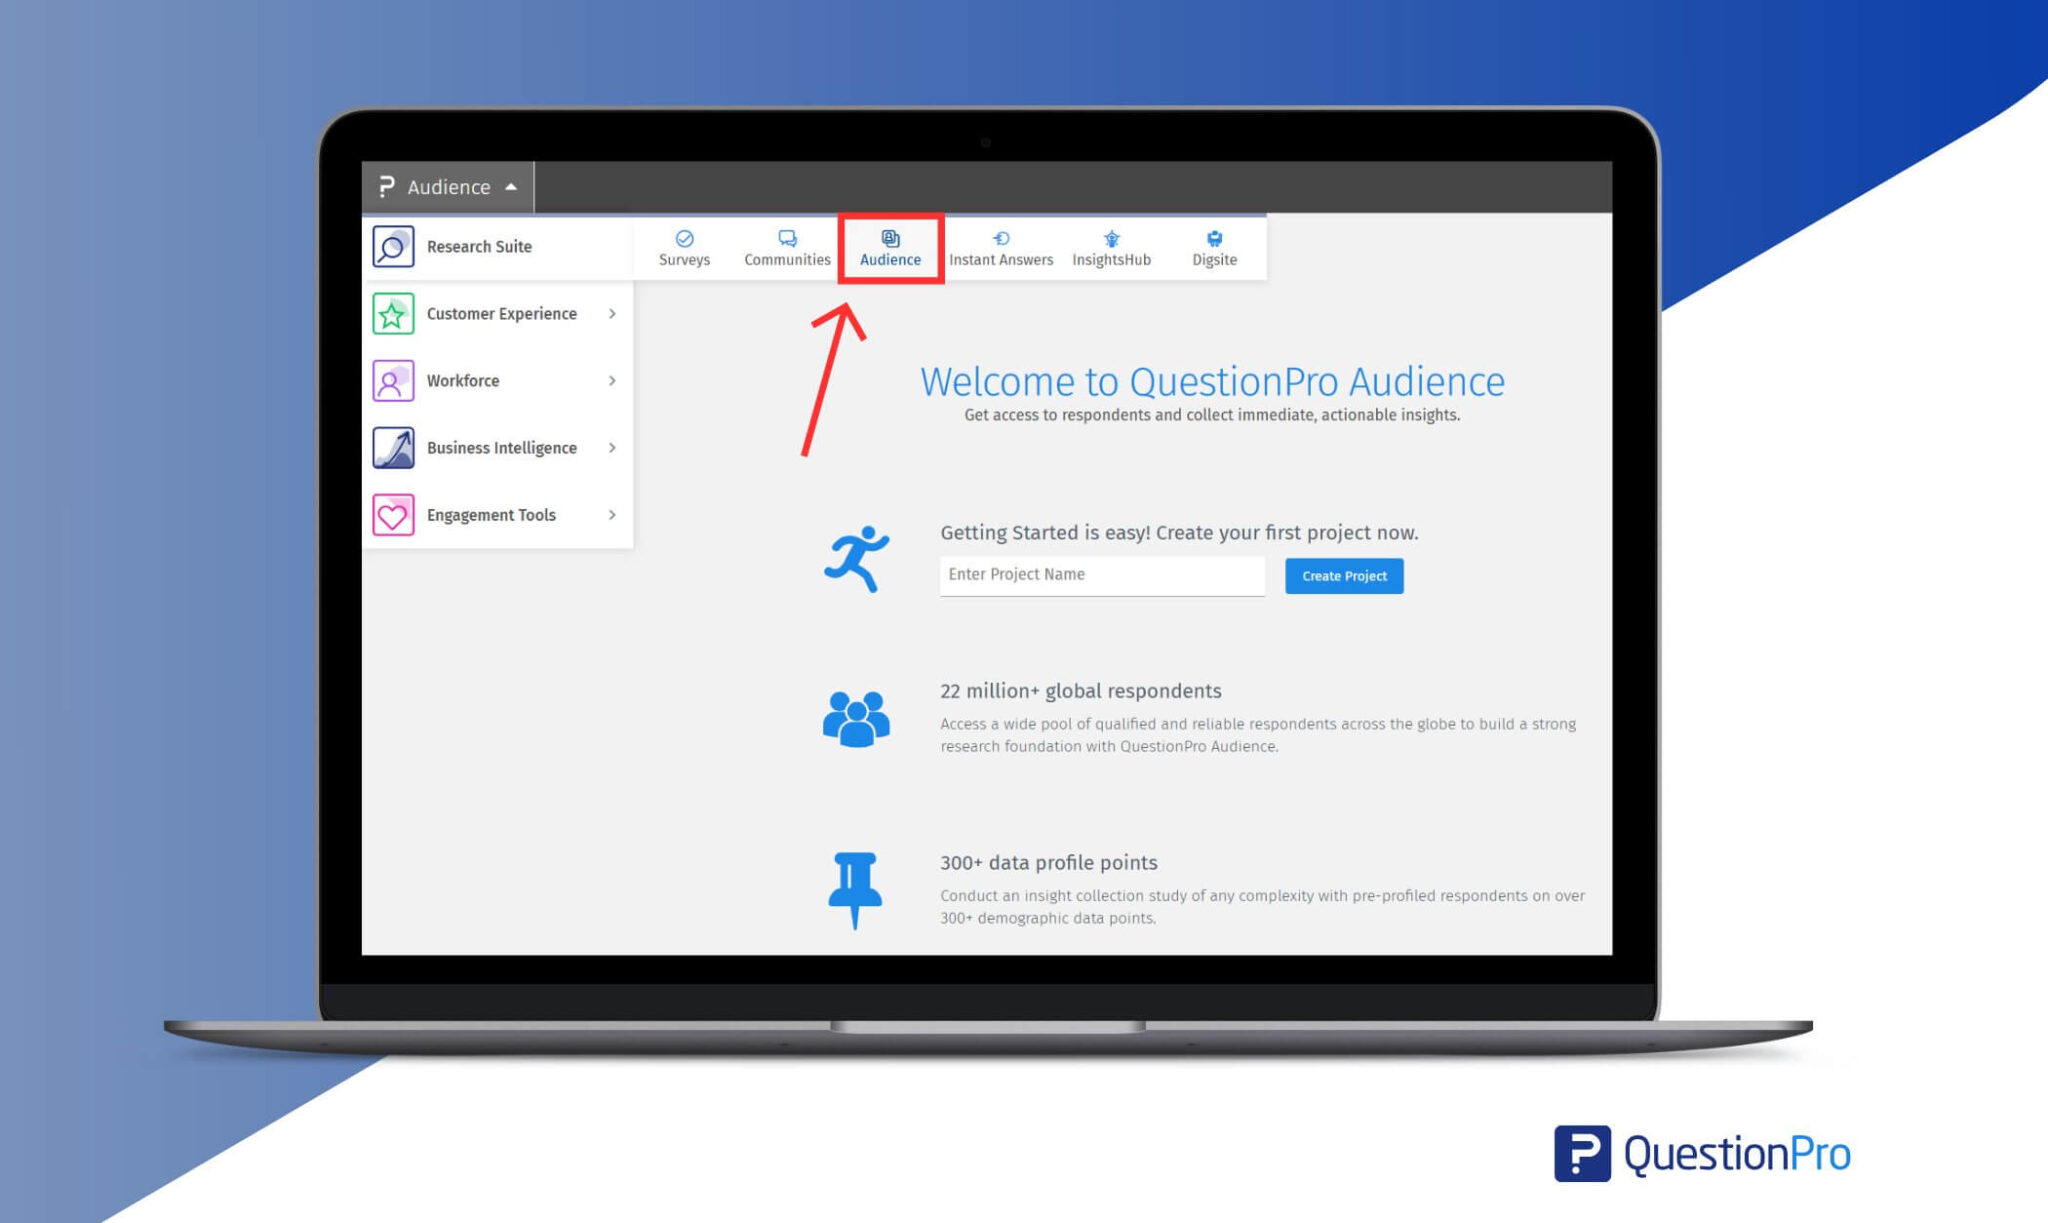The image size is (2048, 1223).
Task: Expand the Customer Experience submenu chevron
Action: tap(612, 313)
